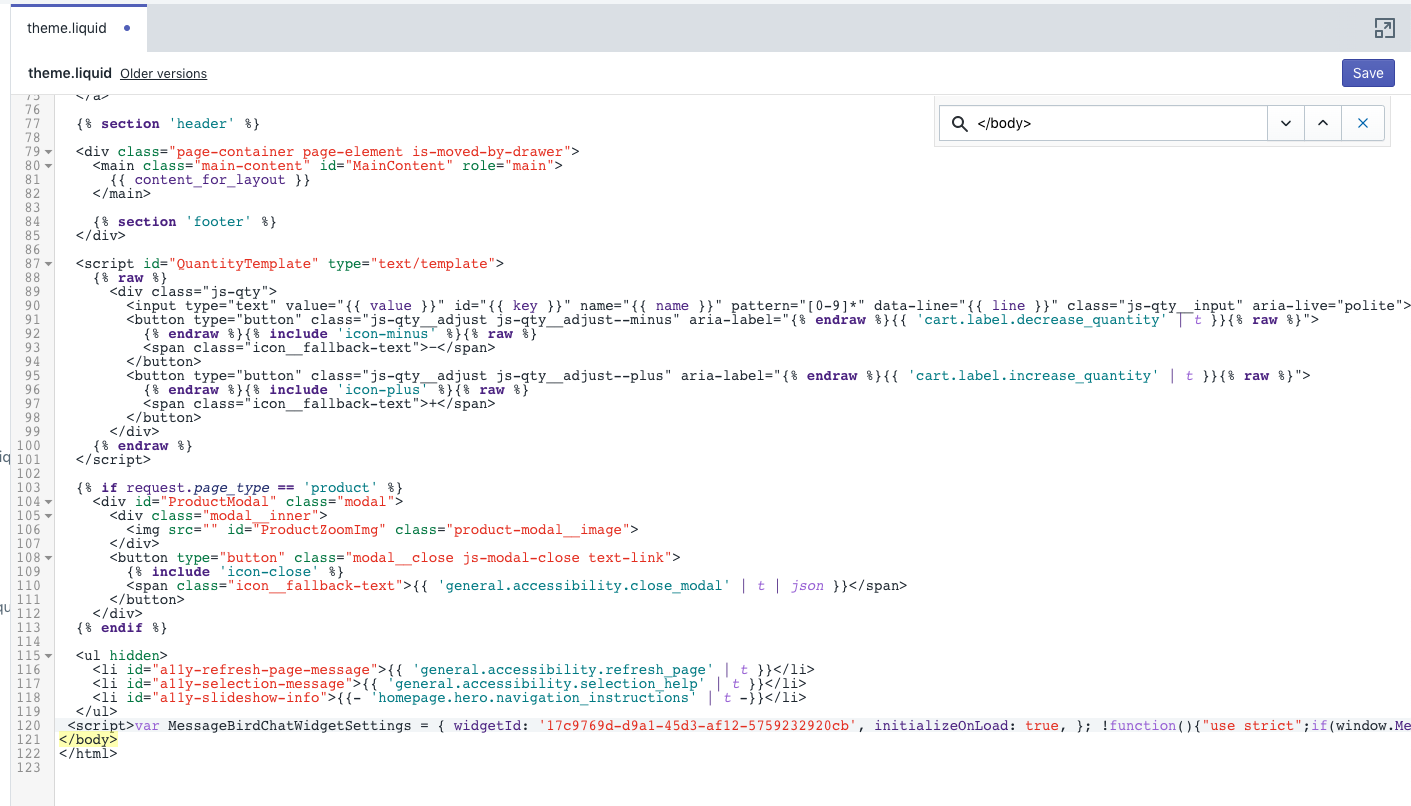Collapse the page-container div at line 79
Image resolution: width=1411 pixels, height=806 pixels.
(x=48, y=152)
